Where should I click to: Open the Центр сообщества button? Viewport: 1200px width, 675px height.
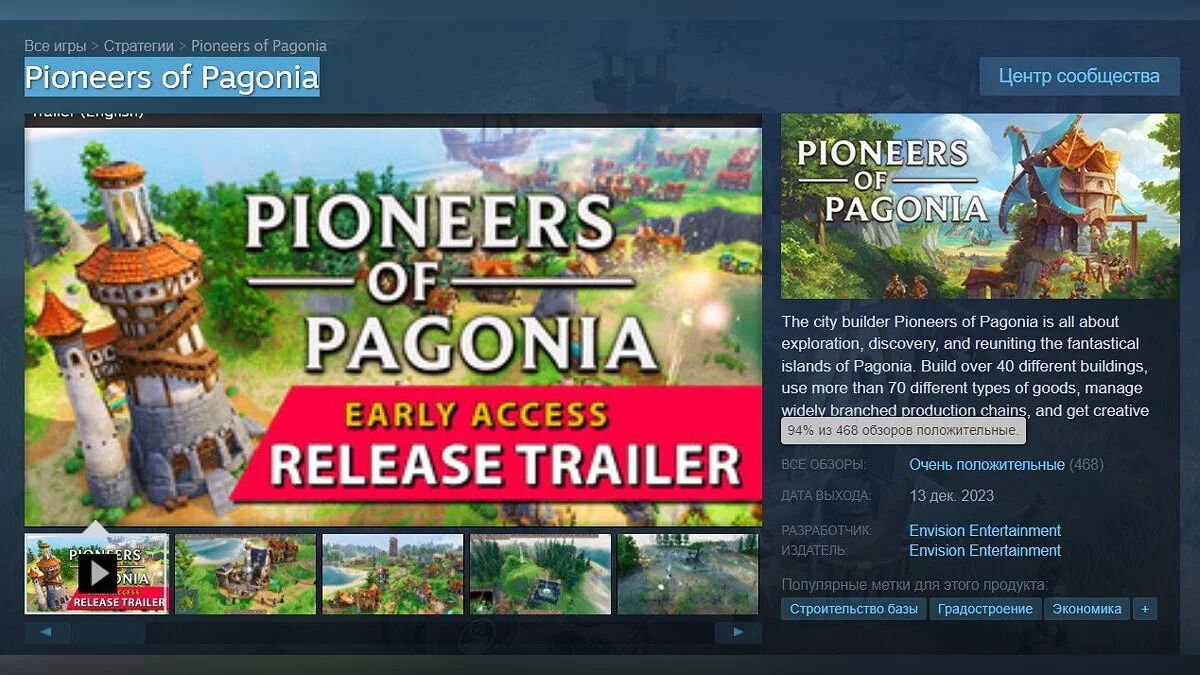[x=1079, y=76]
